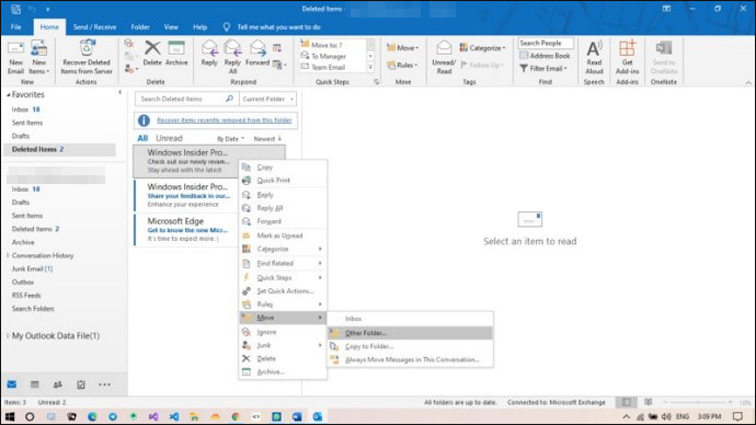Open Word from the Windows taskbar

[297, 416]
